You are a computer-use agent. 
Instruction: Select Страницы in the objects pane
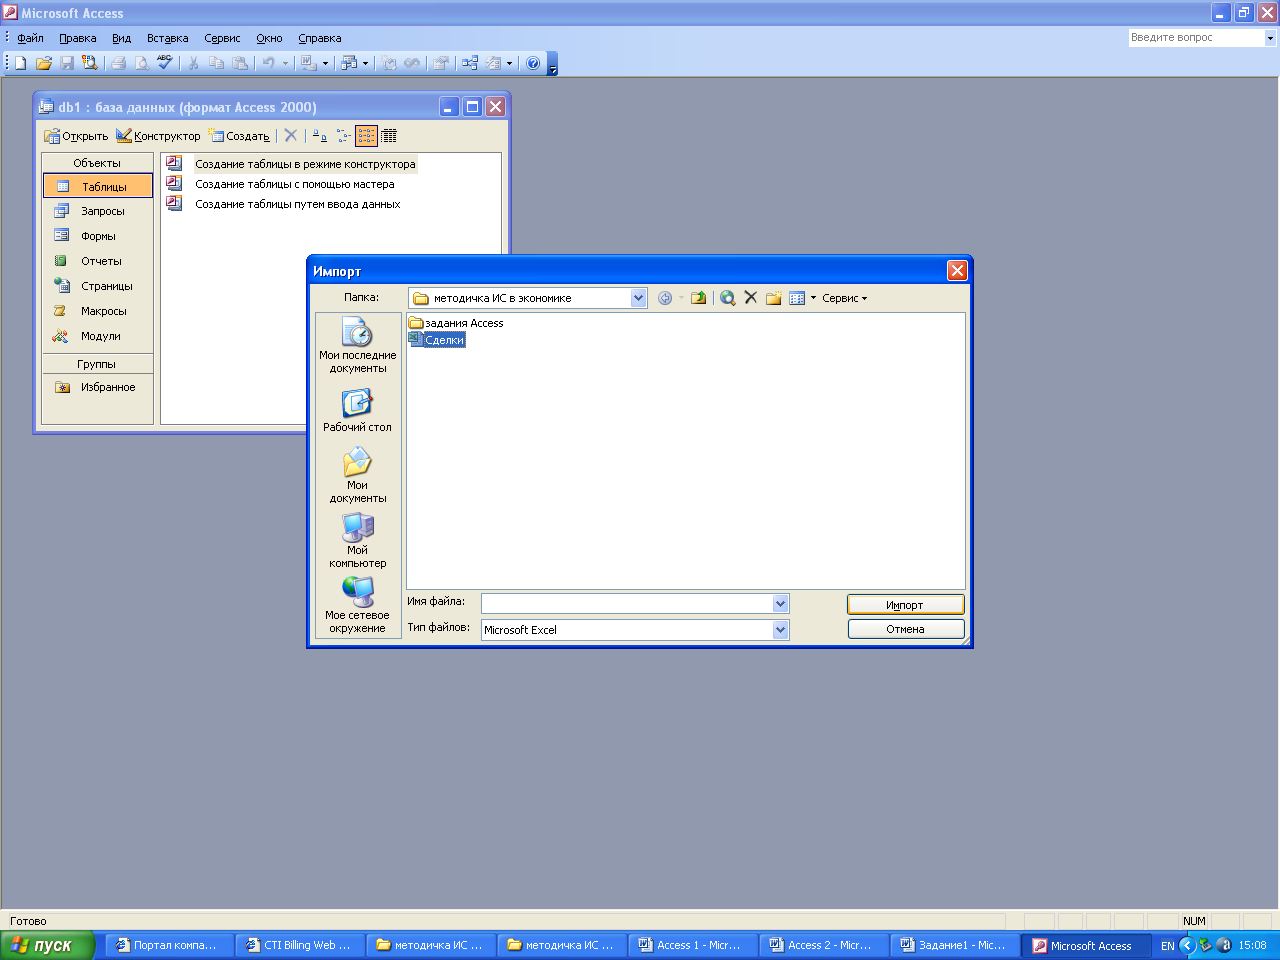click(x=98, y=286)
